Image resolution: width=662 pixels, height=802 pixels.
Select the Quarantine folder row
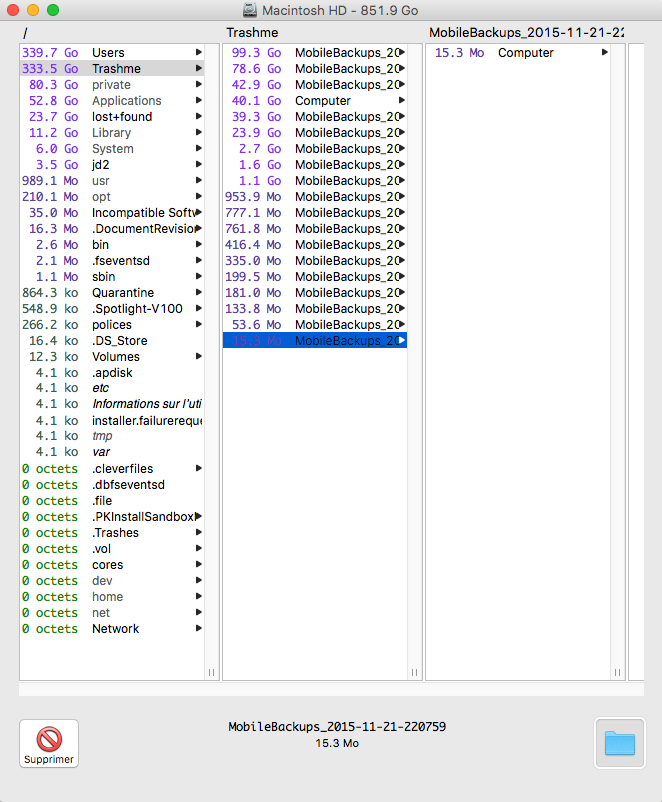(x=112, y=293)
